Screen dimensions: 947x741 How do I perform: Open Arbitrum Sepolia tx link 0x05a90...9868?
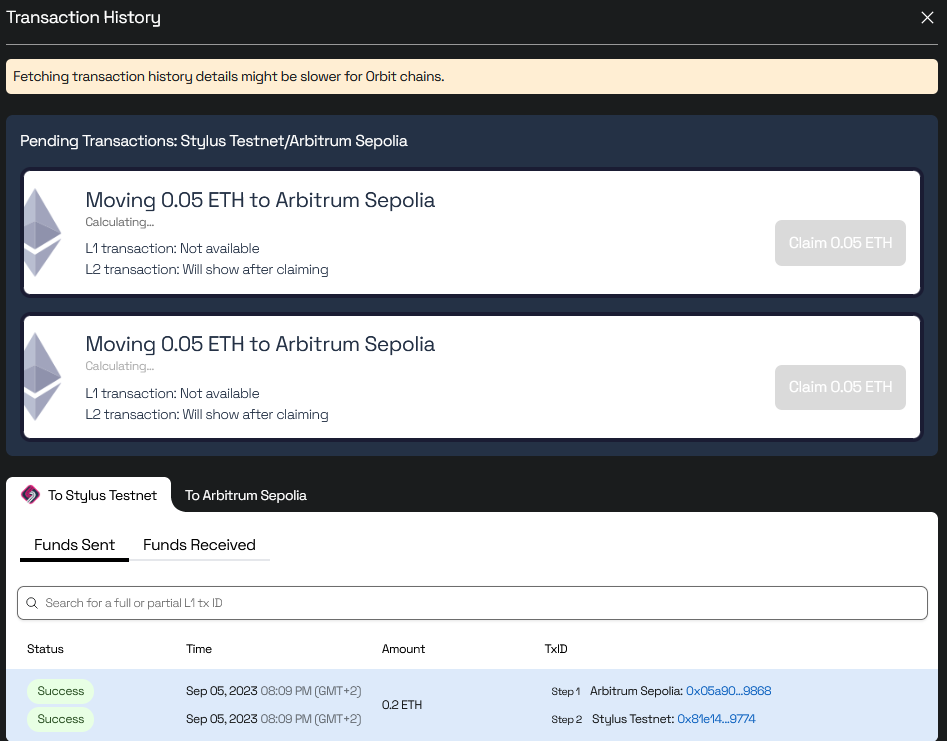728,691
